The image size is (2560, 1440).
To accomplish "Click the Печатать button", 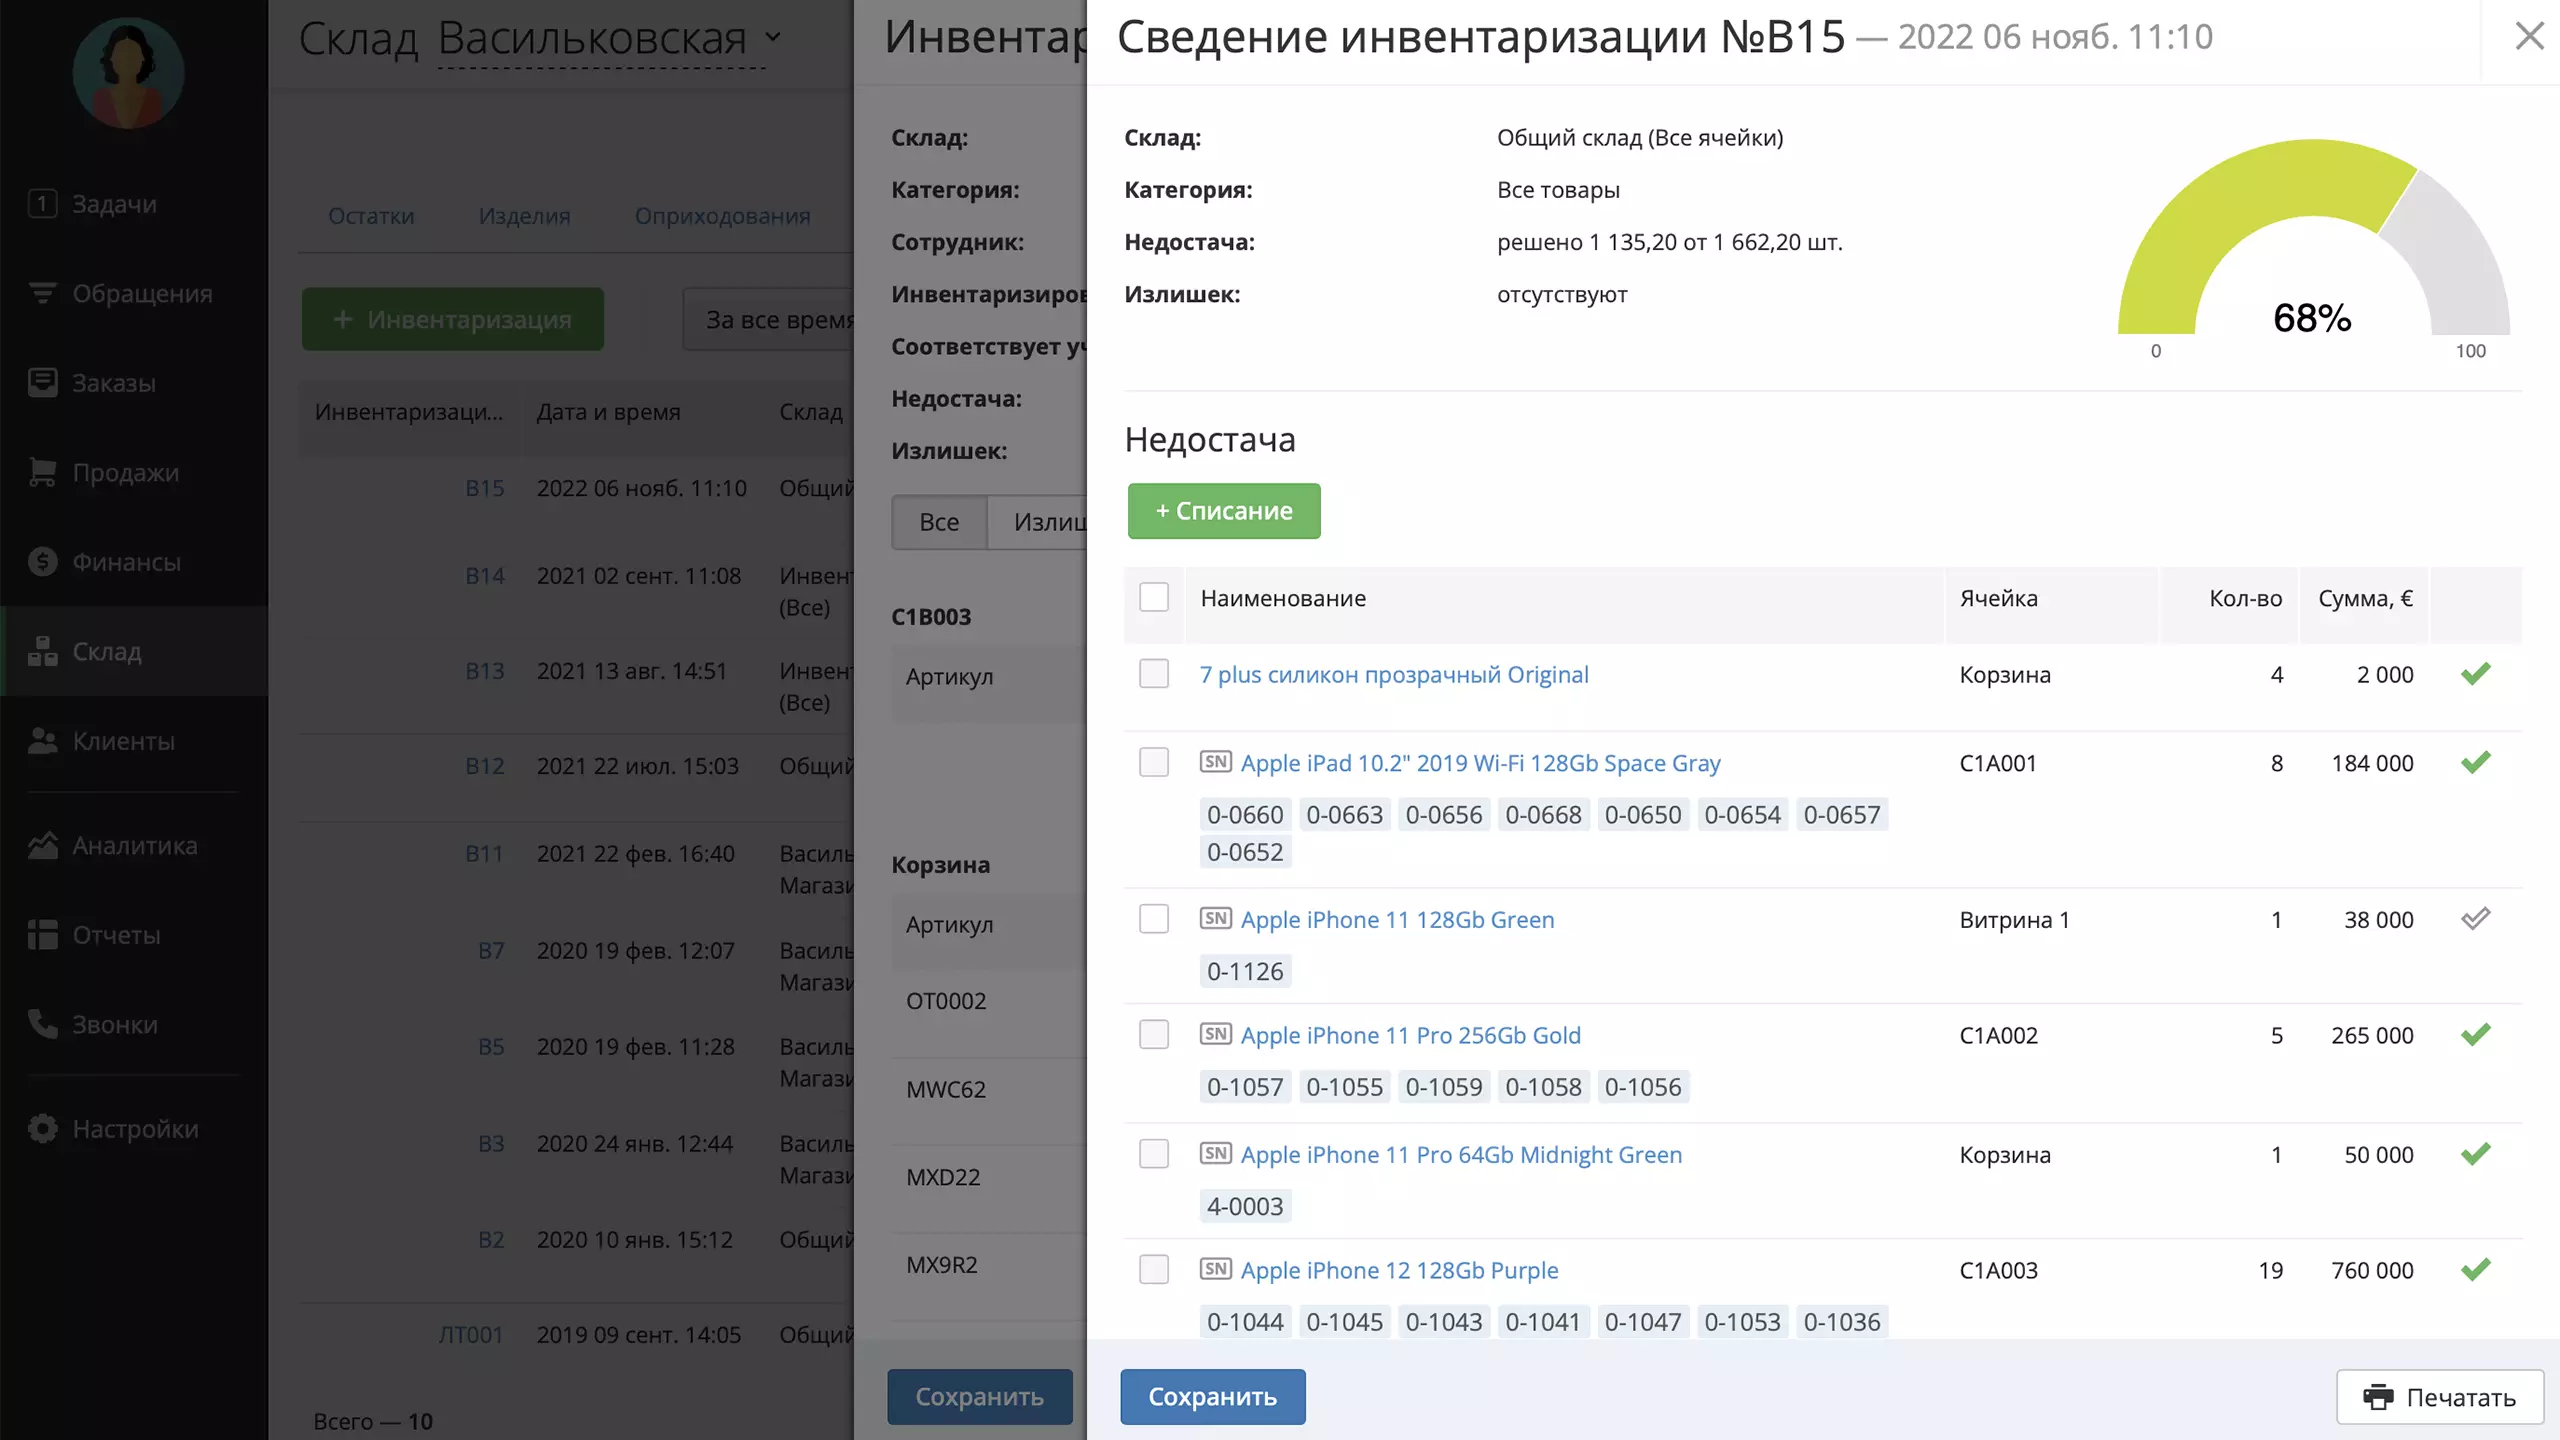I will pyautogui.click(x=2440, y=1397).
